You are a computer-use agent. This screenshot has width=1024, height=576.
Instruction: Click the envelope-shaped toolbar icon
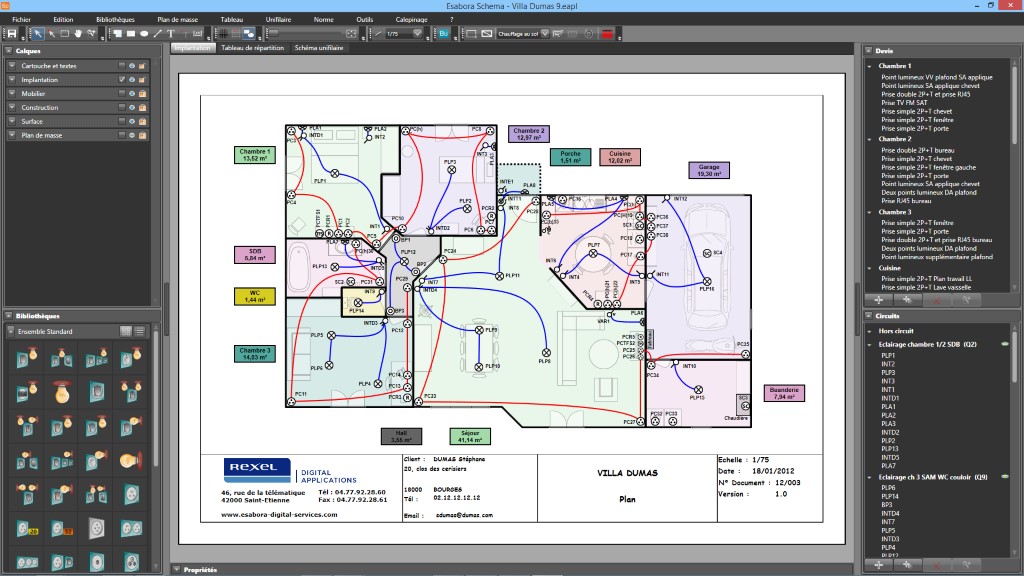487,33
